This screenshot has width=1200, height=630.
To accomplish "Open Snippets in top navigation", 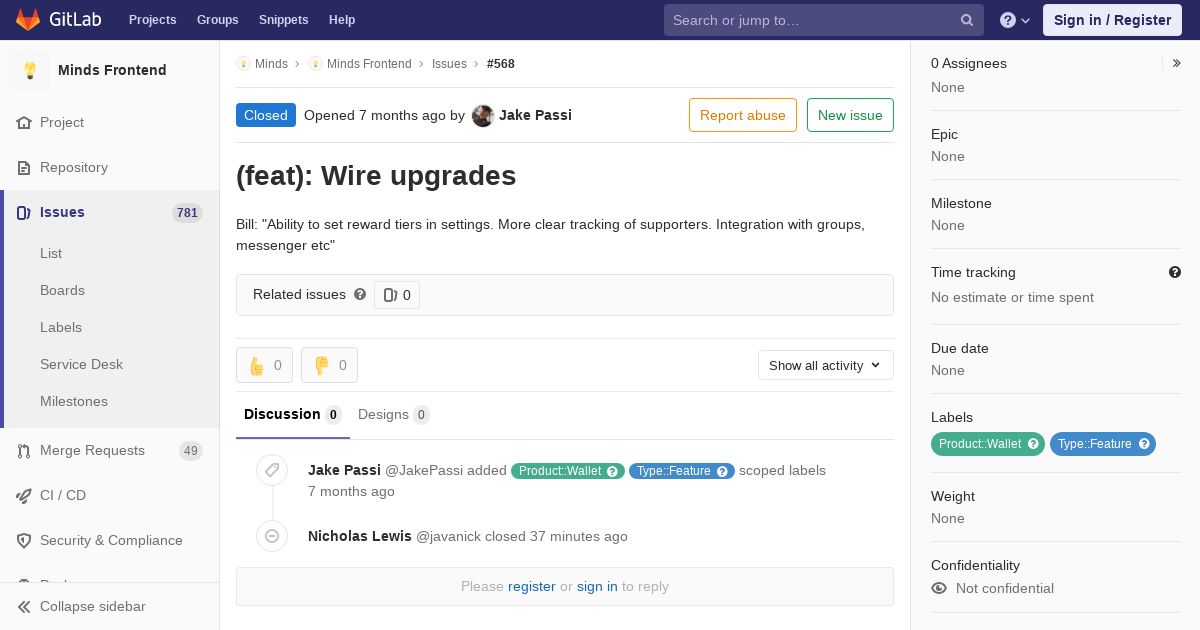I will click(x=283, y=20).
